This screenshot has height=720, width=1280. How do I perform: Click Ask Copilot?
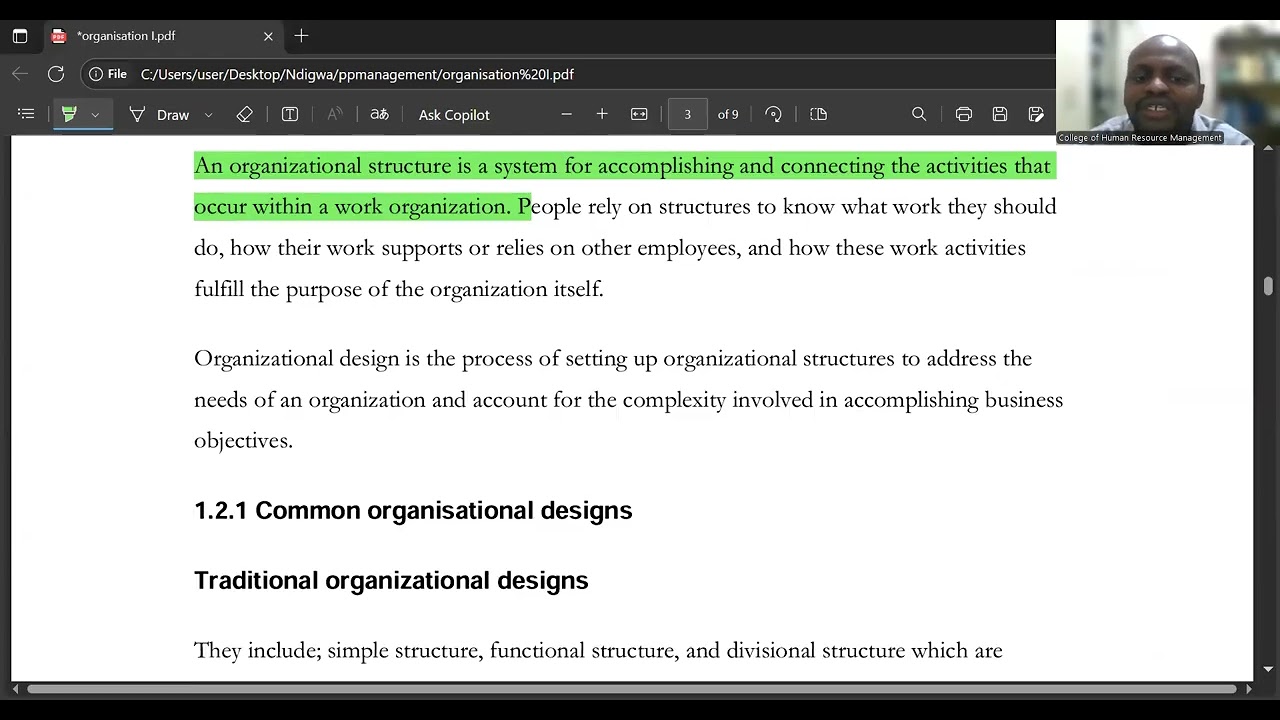(x=454, y=115)
